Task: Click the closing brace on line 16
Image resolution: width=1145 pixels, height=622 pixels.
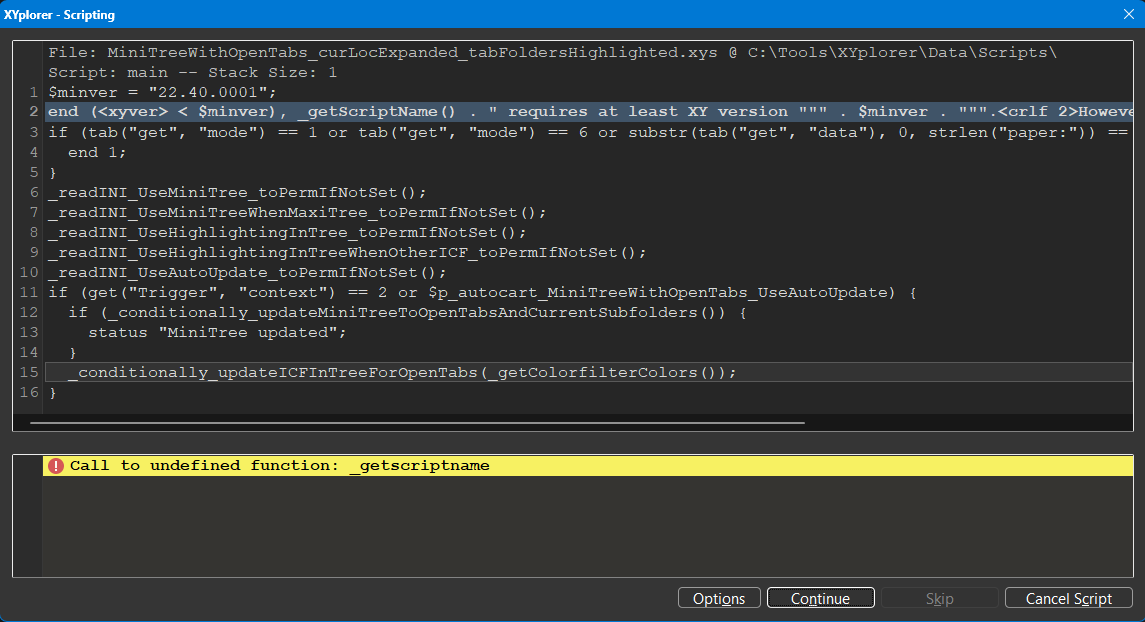Action: pyautogui.click(x=52, y=392)
